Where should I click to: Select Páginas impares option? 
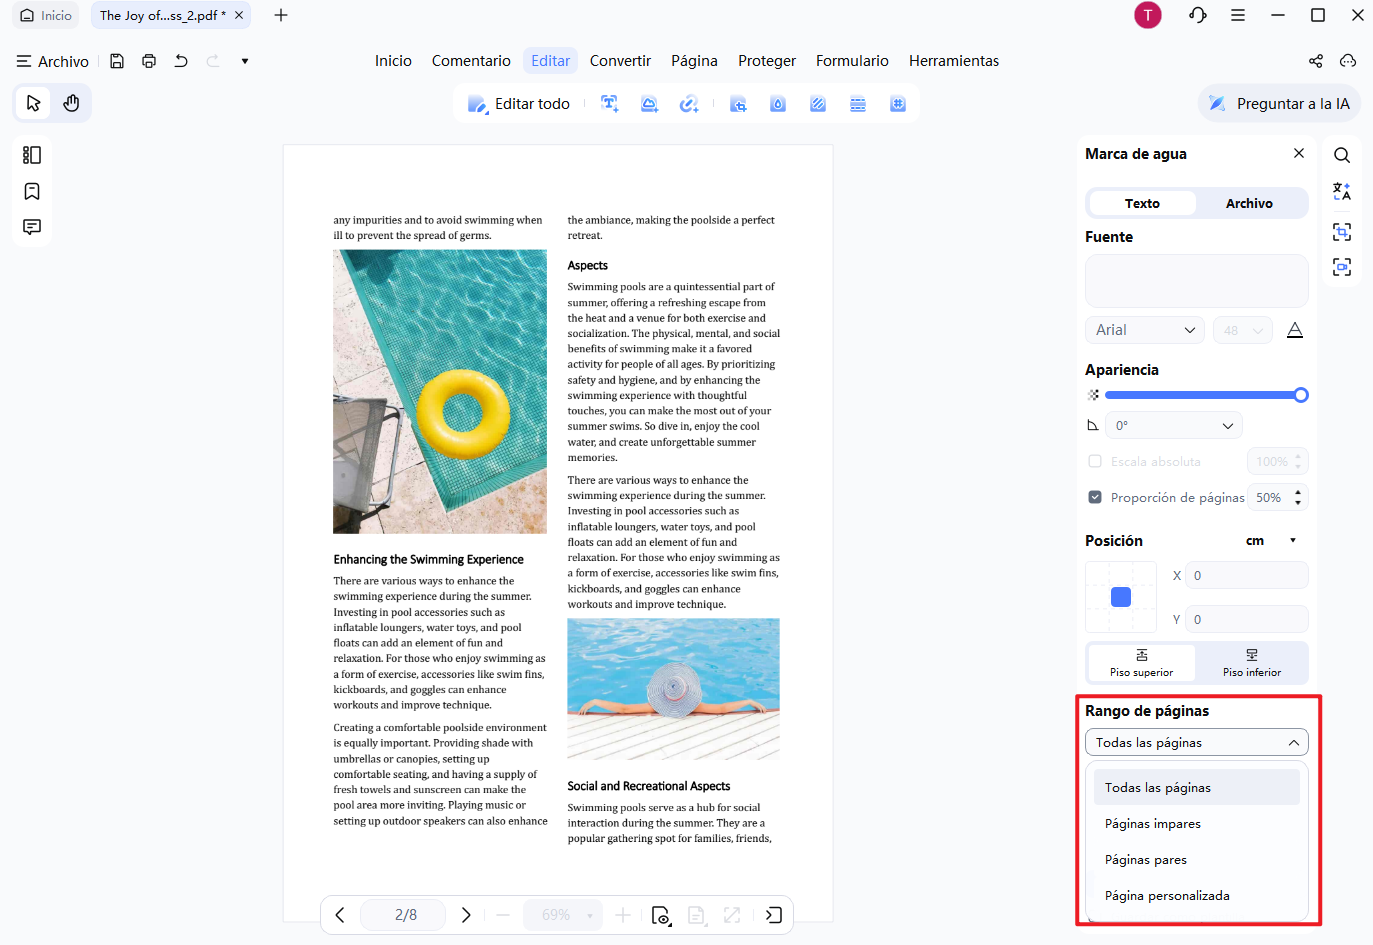click(1197, 824)
